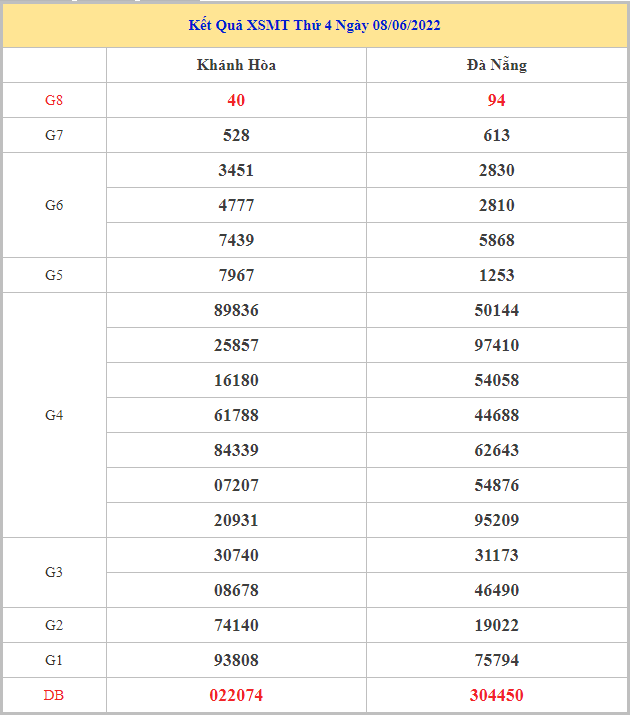630x718 pixels.
Task: Click the G4 row label
Action: click(54, 415)
